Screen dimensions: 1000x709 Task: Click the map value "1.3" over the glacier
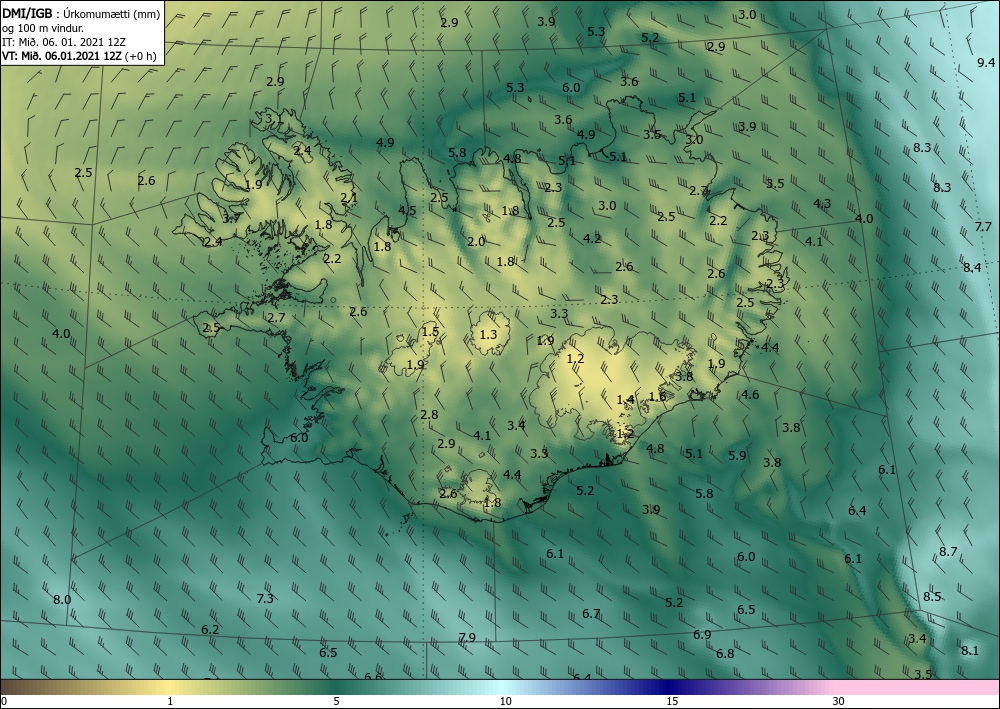[x=488, y=334]
